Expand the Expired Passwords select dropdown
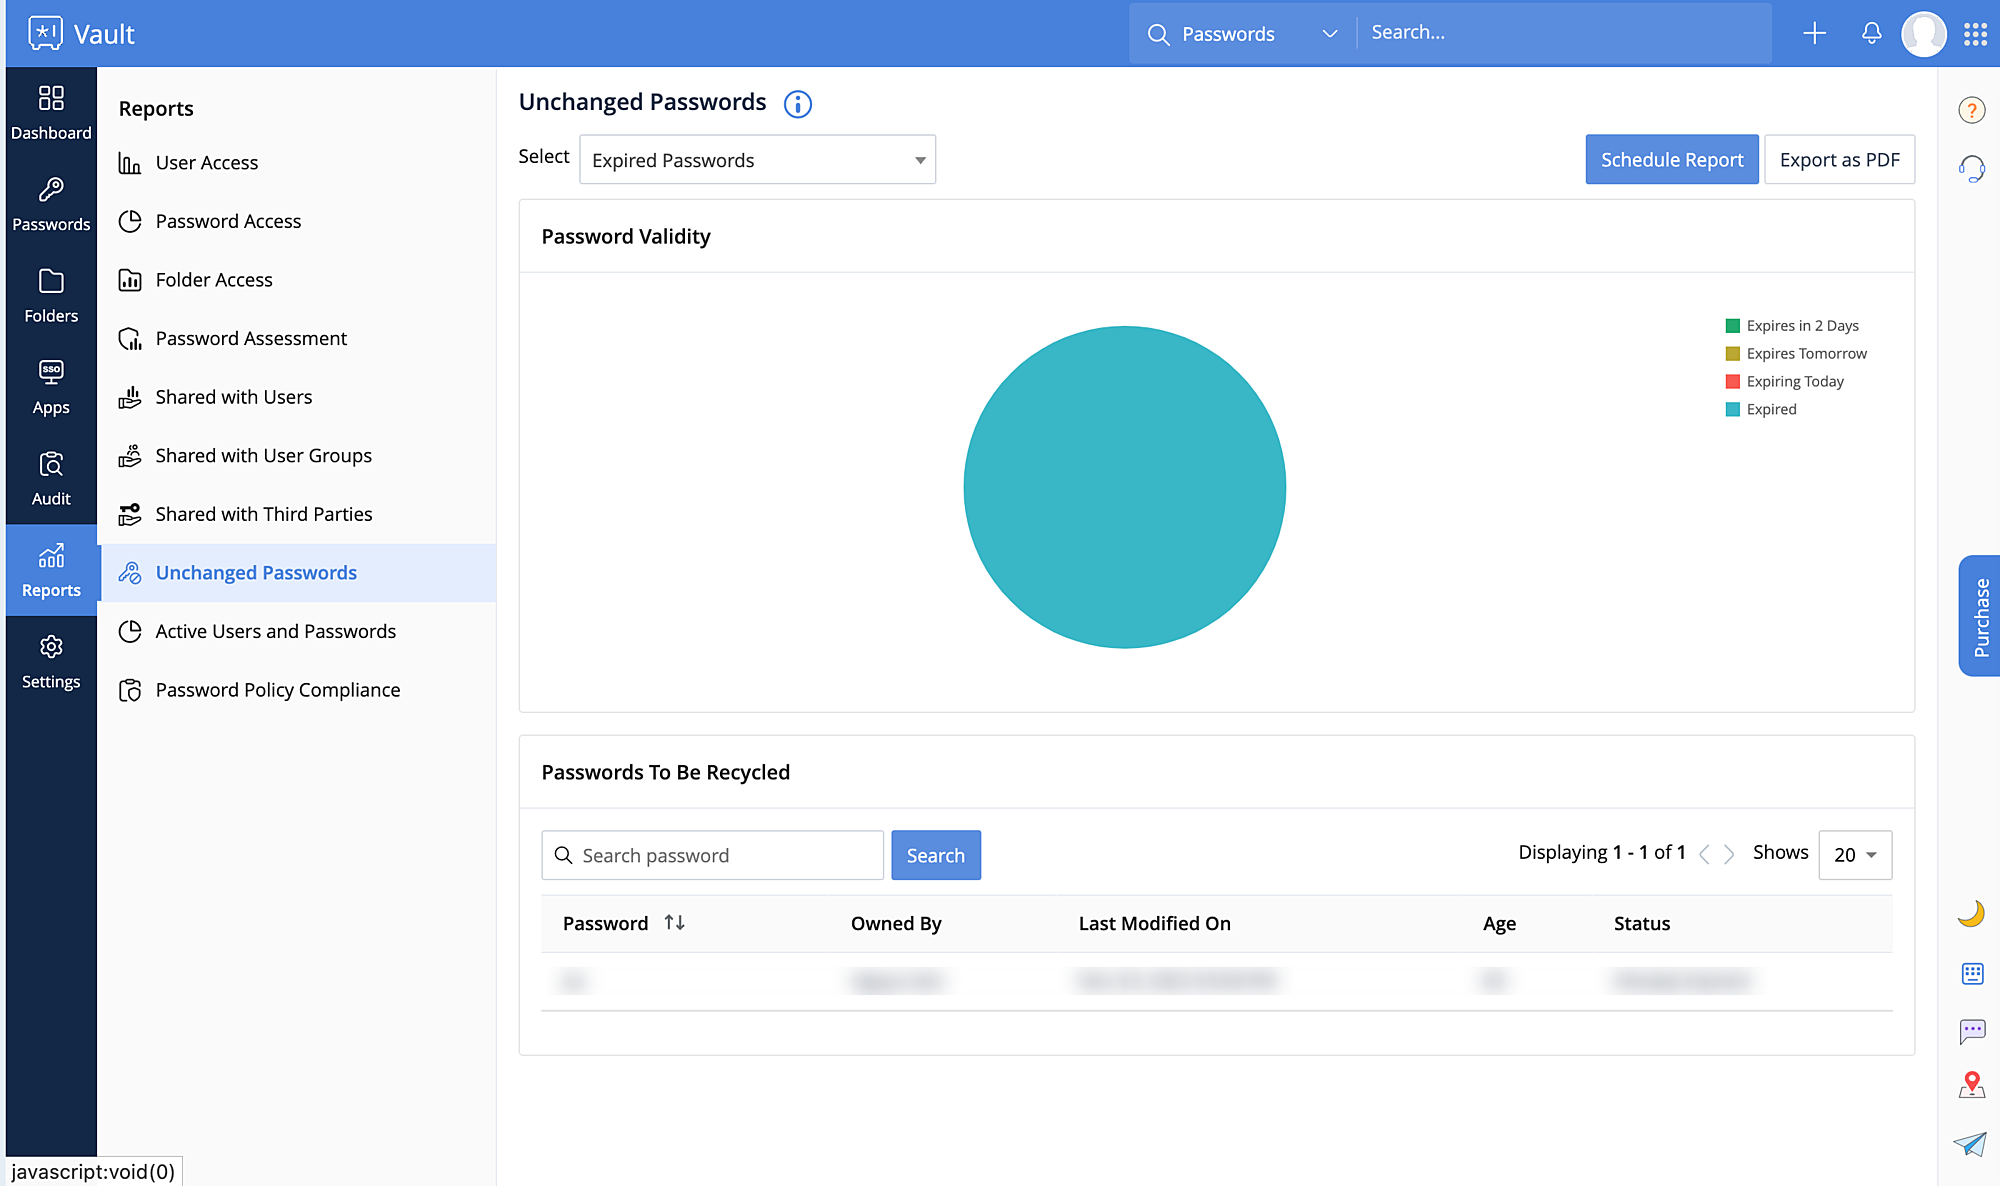The width and height of the screenshot is (2000, 1186). 757,160
